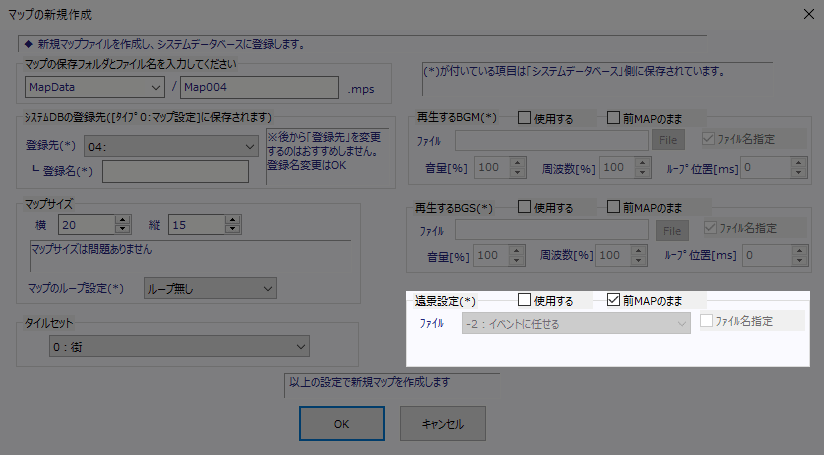This screenshot has width=824, height=455.
Task: Click BGS 音量[%] value field
Action: (x=491, y=255)
